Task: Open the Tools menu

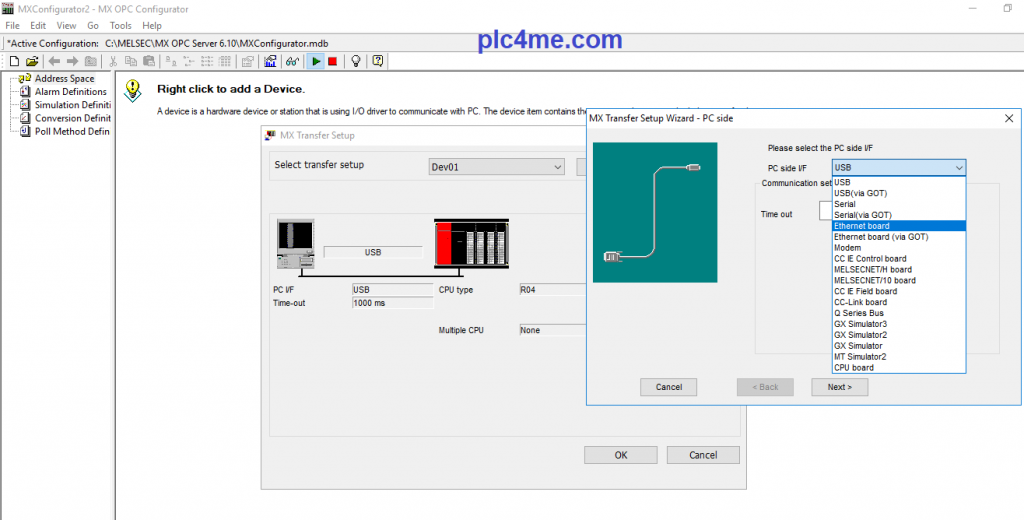Action: point(120,25)
